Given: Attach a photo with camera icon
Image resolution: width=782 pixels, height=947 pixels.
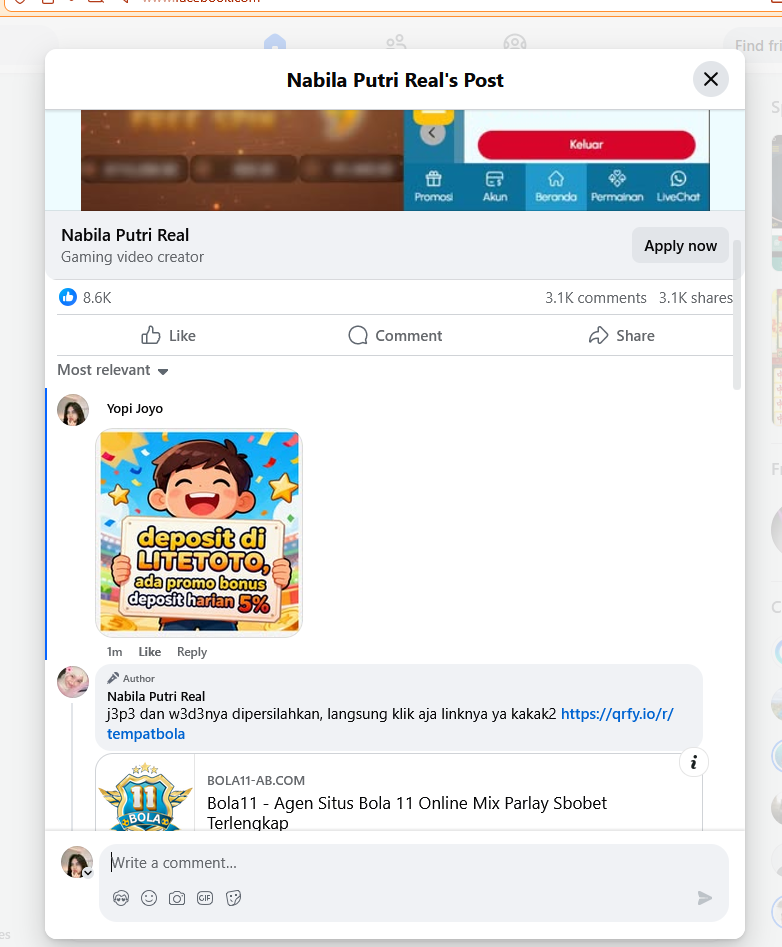Looking at the screenshot, I should [177, 898].
